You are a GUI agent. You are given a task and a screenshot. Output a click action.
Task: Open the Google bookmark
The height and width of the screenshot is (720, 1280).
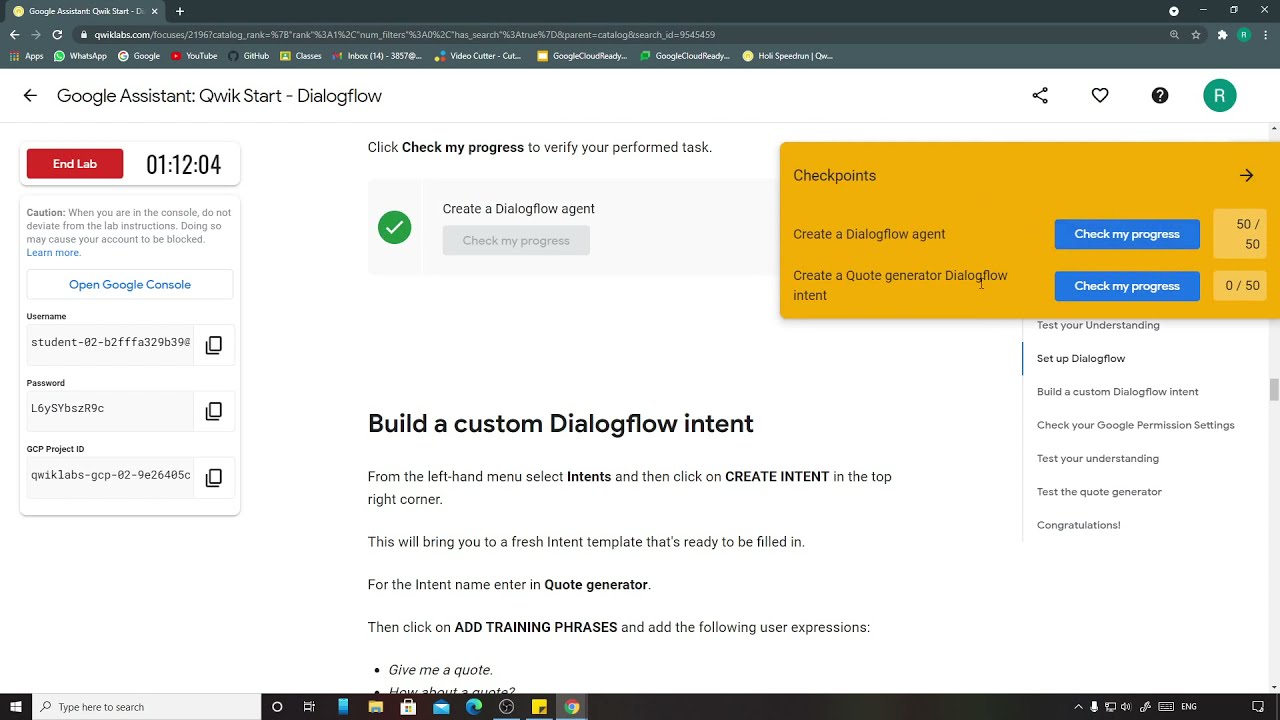(139, 56)
